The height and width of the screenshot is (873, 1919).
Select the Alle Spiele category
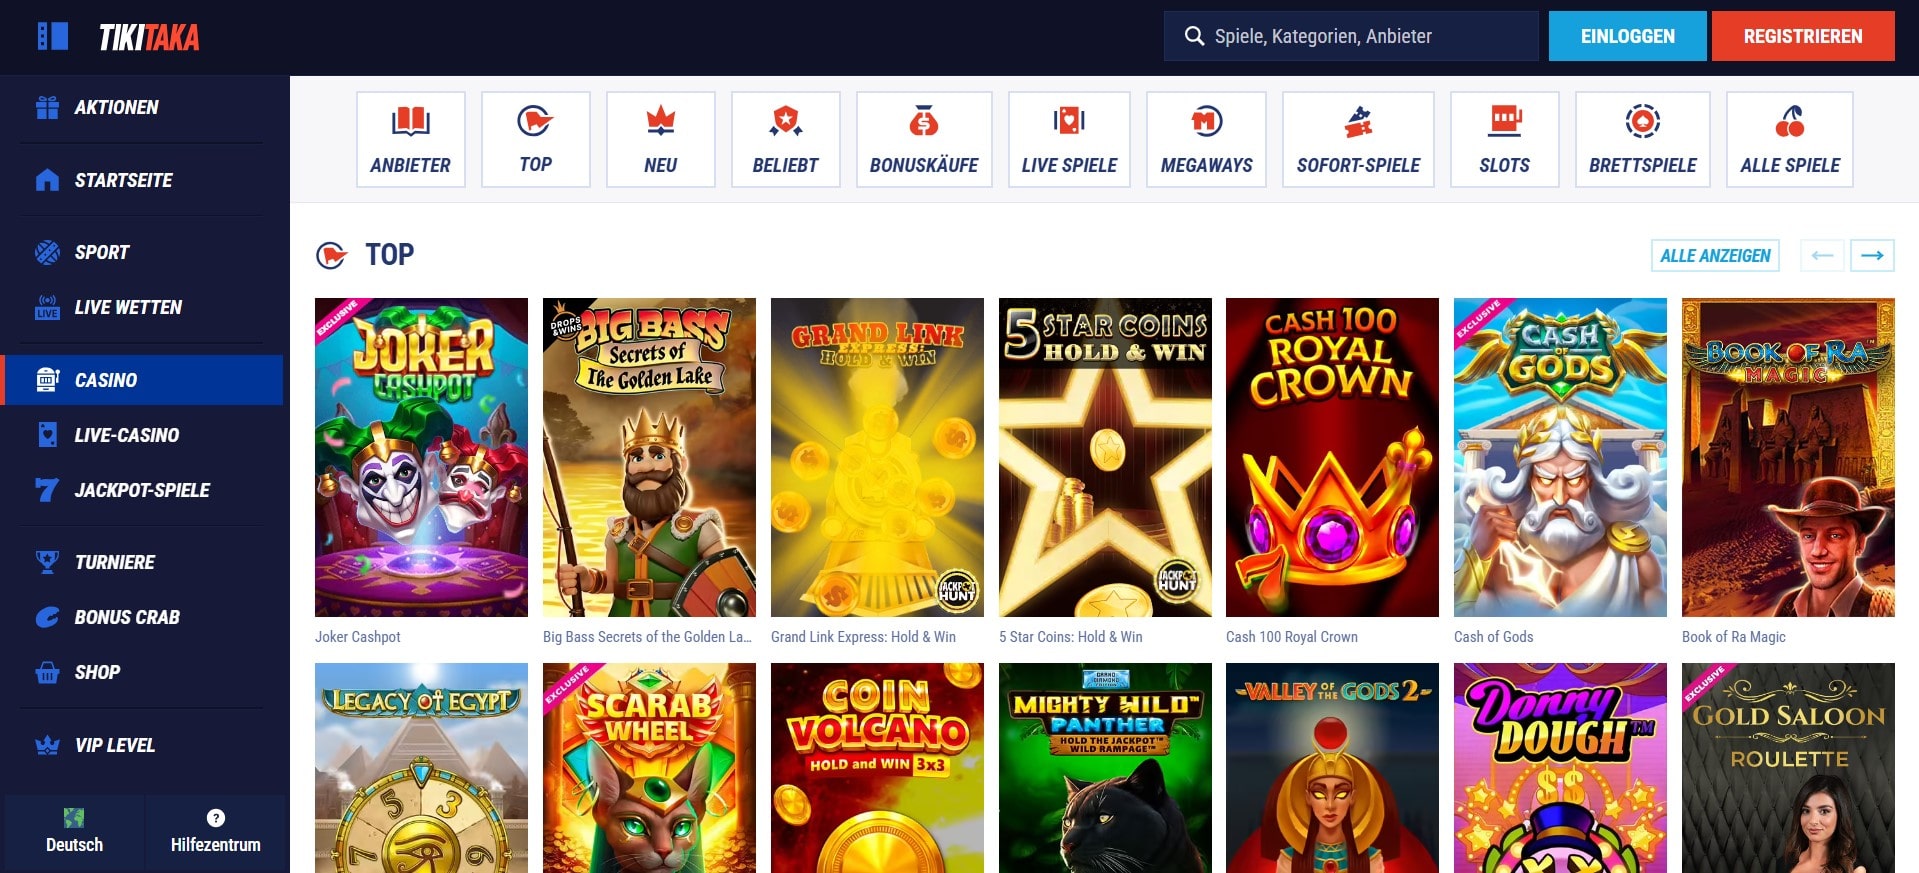click(1790, 139)
